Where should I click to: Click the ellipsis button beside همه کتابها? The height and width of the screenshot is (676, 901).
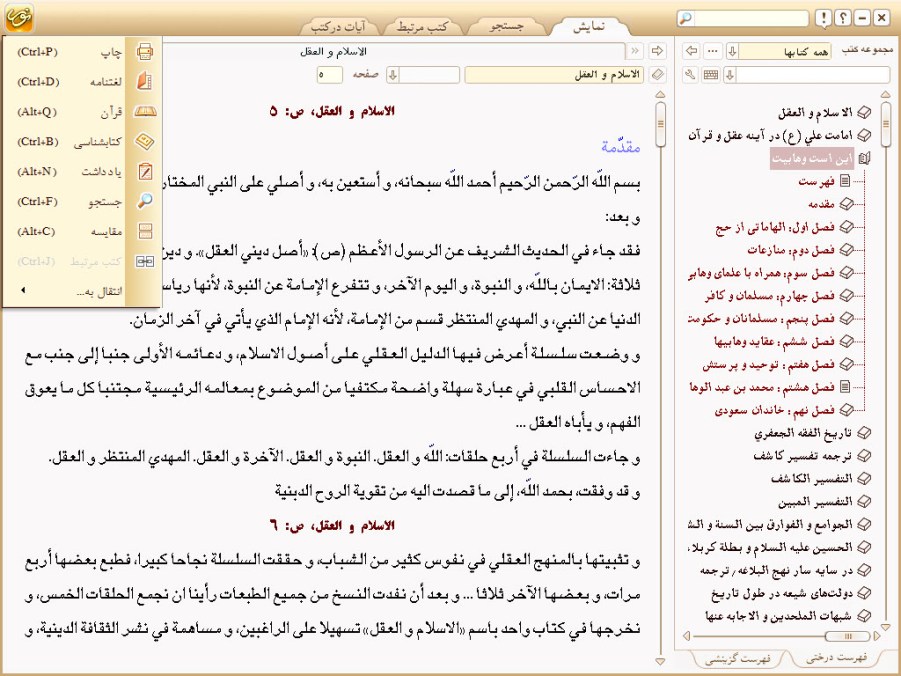713,51
